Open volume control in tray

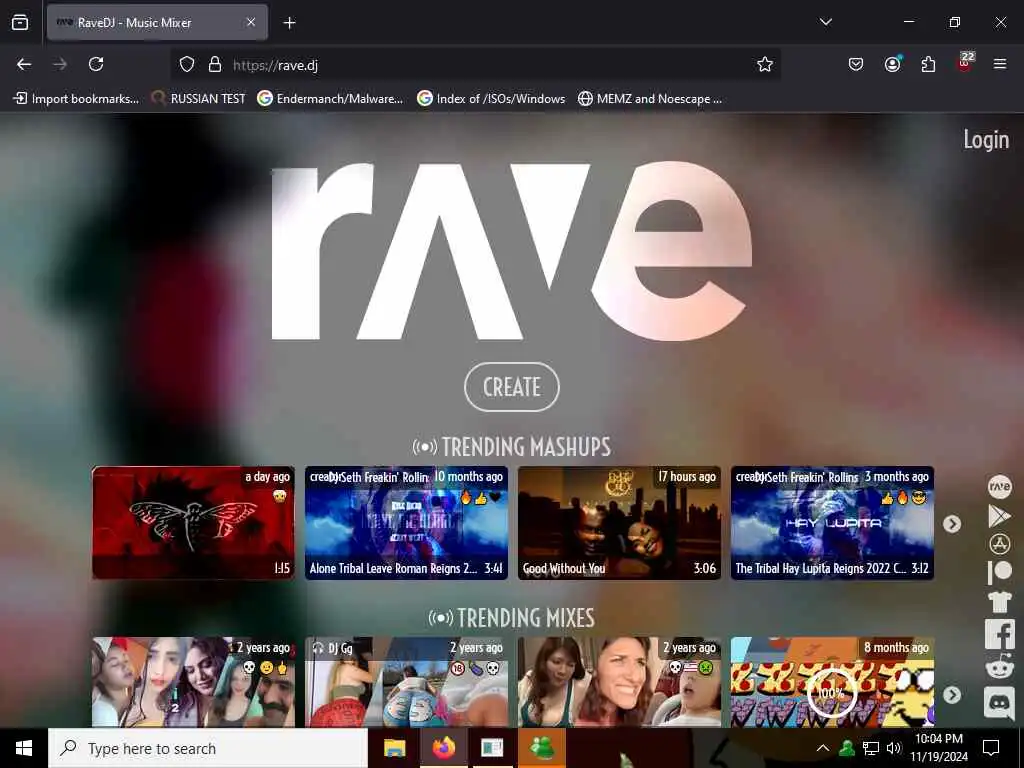[x=893, y=748]
